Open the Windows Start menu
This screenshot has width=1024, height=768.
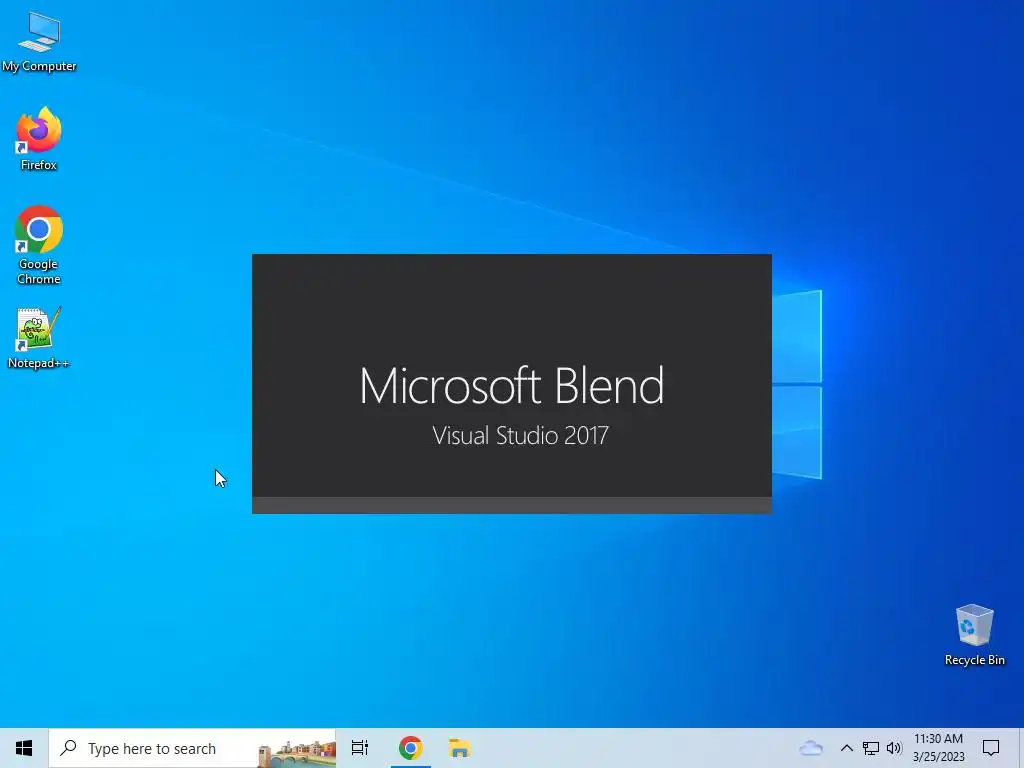point(24,748)
